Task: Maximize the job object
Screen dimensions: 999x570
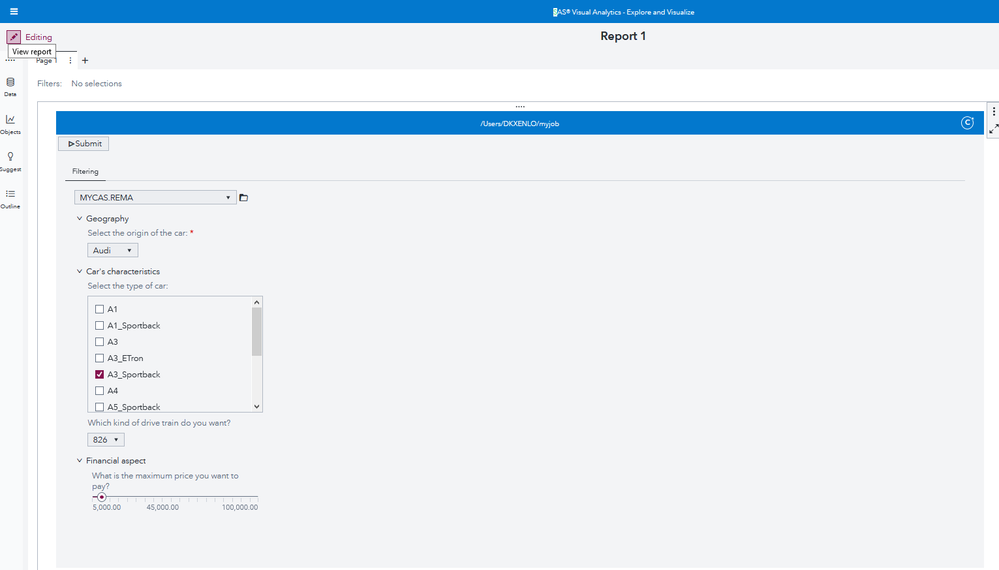Action: pyautogui.click(x=993, y=129)
